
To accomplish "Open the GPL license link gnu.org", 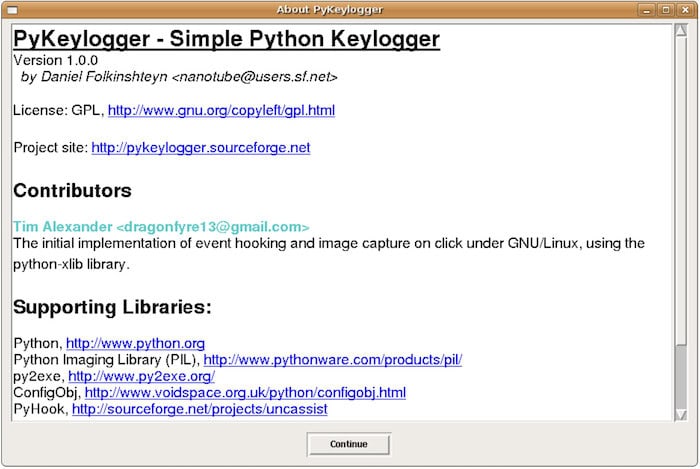I will pyautogui.click(x=221, y=110).
